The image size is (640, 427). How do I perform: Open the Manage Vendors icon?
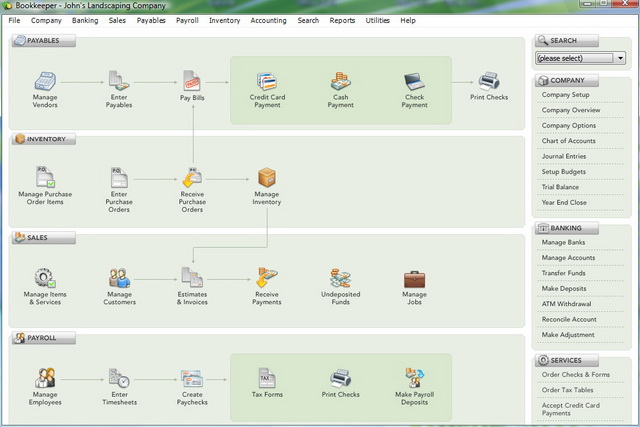45,81
